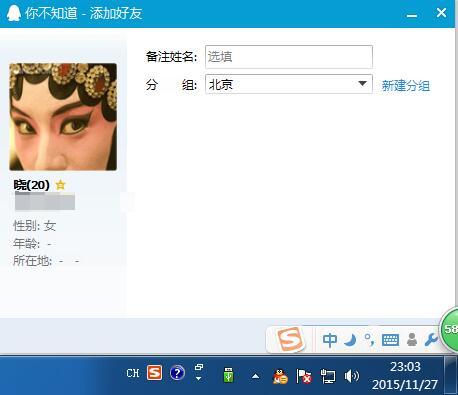Click the 所在地 info line

(46, 261)
